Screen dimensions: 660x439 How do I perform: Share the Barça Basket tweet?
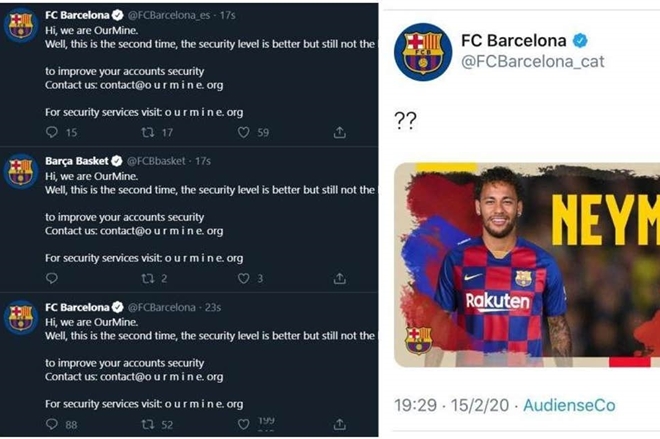click(340, 279)
